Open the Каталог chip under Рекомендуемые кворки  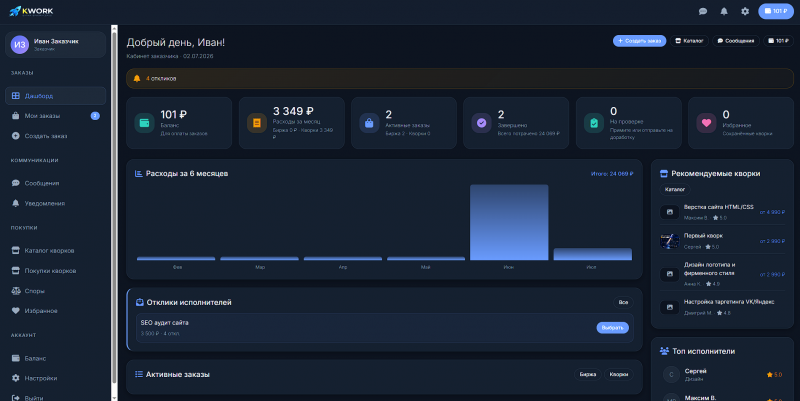coord(674,189)
